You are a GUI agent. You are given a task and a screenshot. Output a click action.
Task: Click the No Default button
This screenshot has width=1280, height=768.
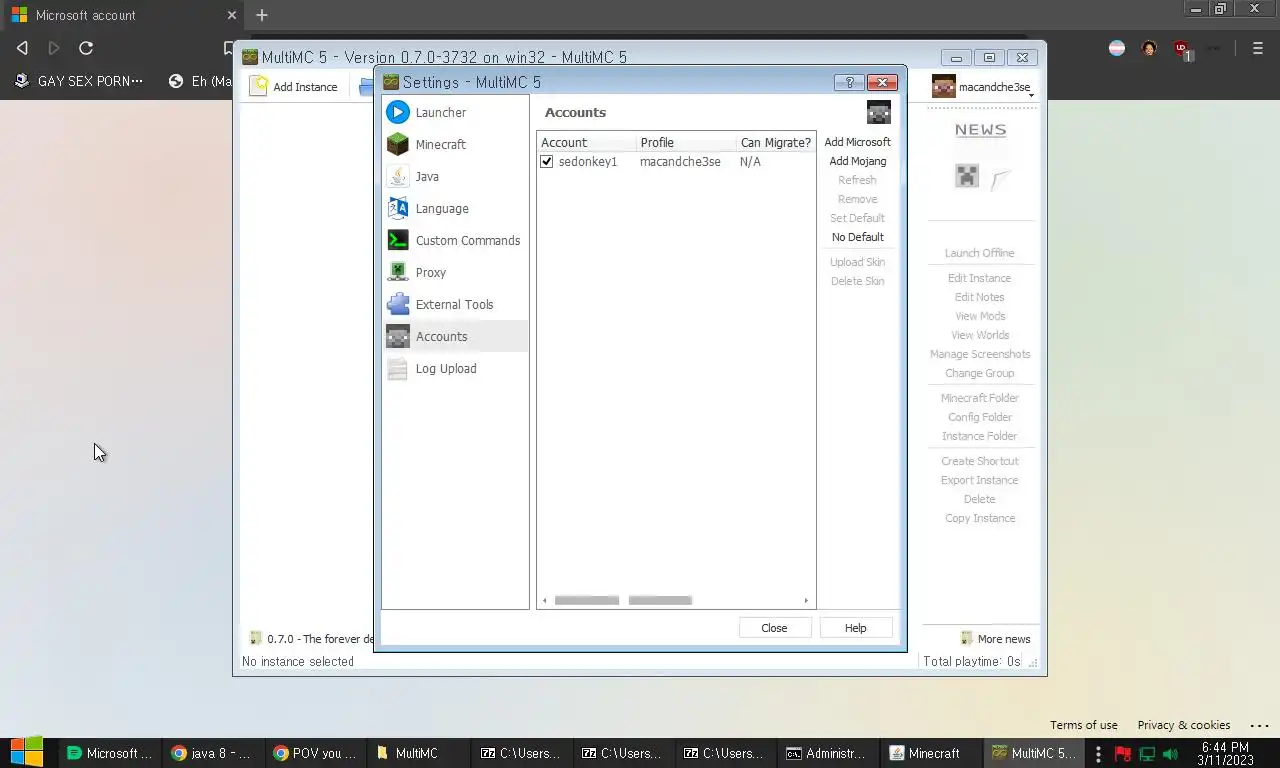(x=857, y=237)
